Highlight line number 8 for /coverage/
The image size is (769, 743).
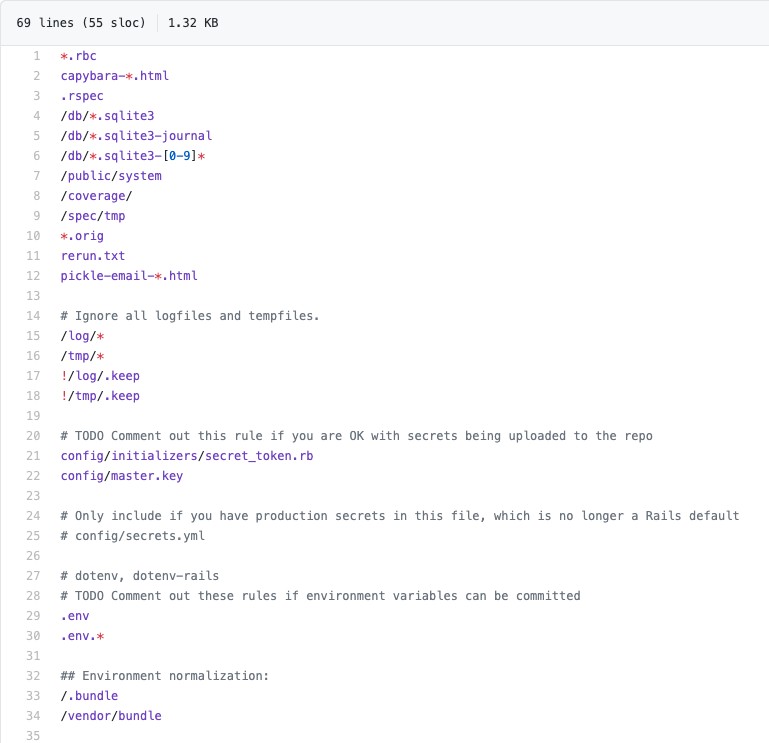click(37, 196)
